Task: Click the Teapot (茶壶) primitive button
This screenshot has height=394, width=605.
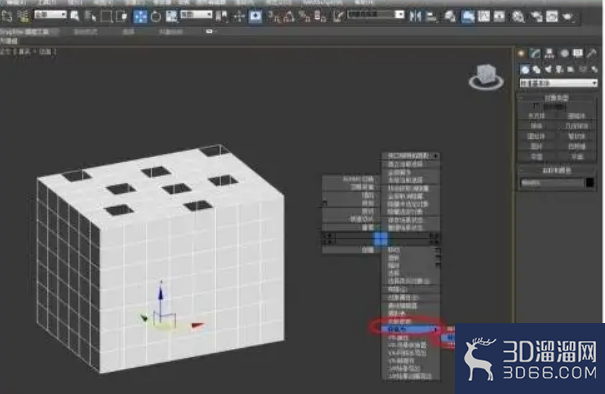Action: [536, 156]
